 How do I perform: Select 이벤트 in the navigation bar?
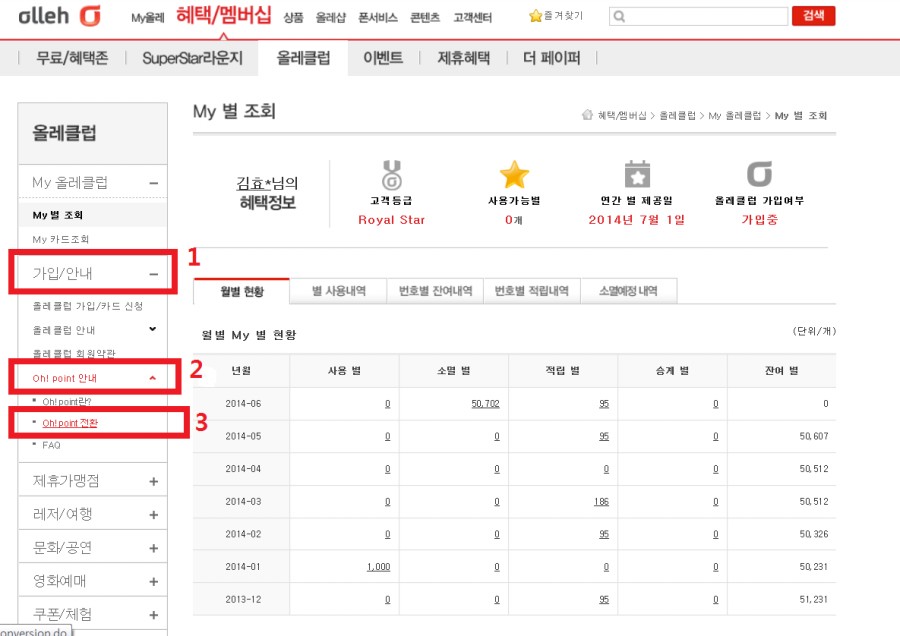point(383,58)
